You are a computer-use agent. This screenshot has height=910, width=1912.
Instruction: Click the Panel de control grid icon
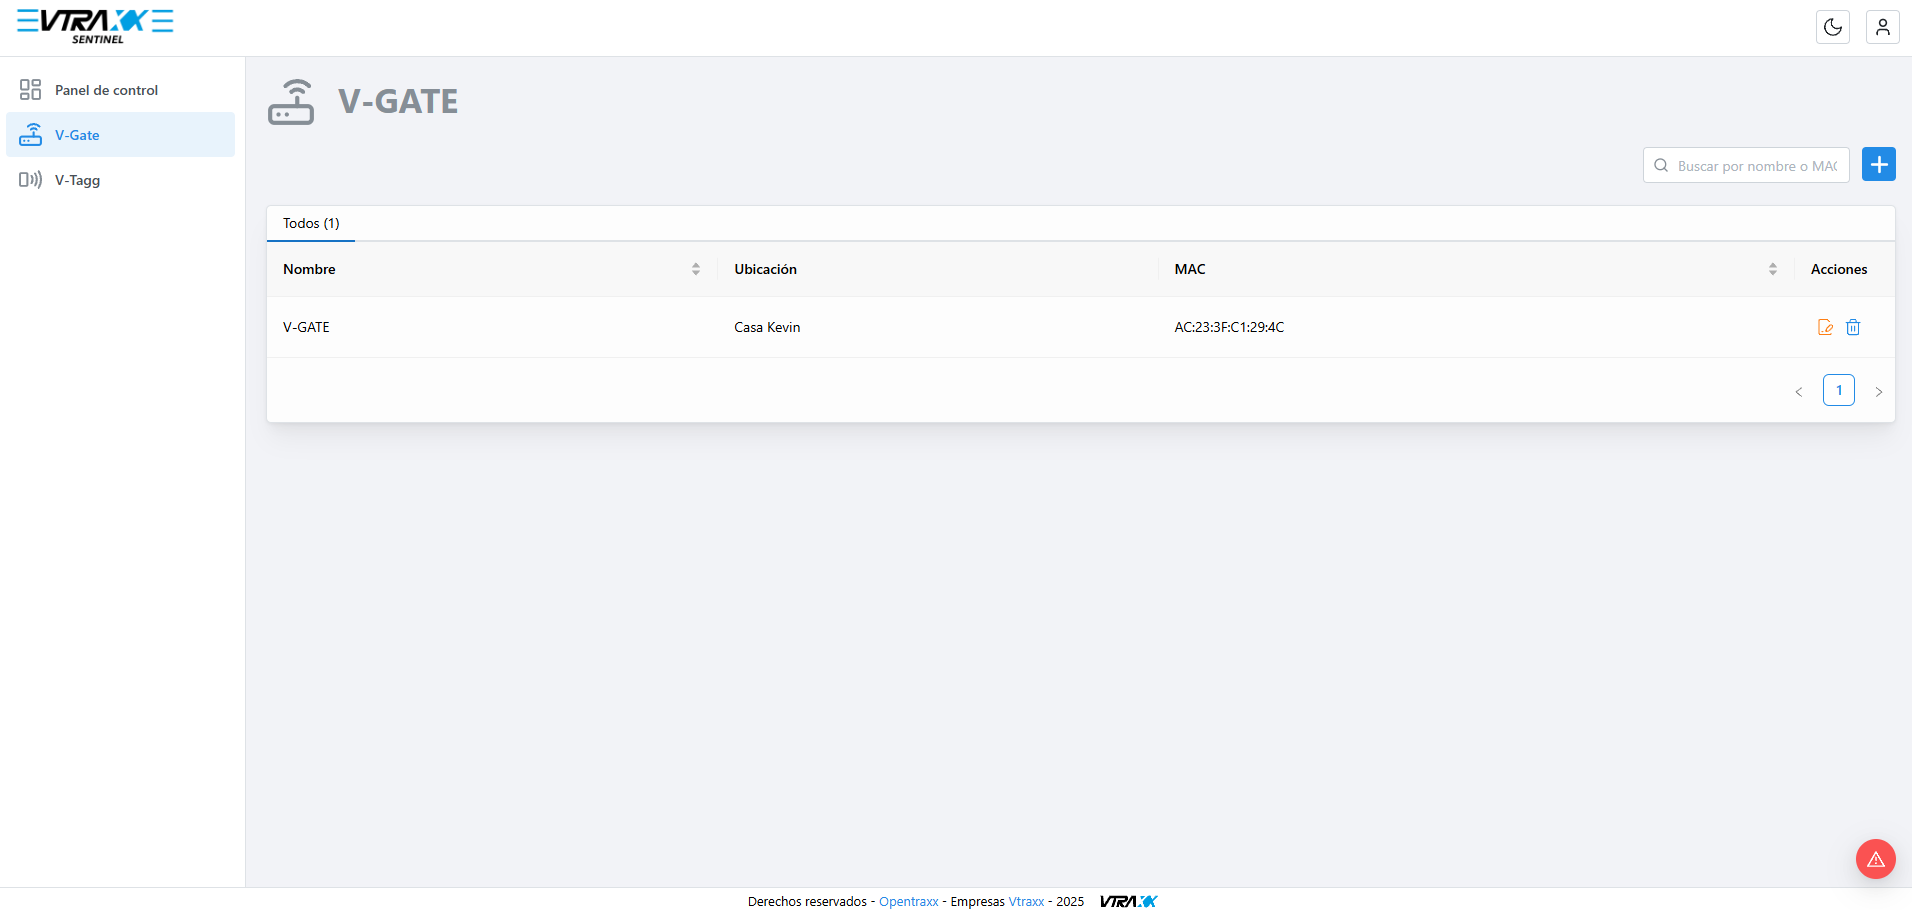pos(31,90)
